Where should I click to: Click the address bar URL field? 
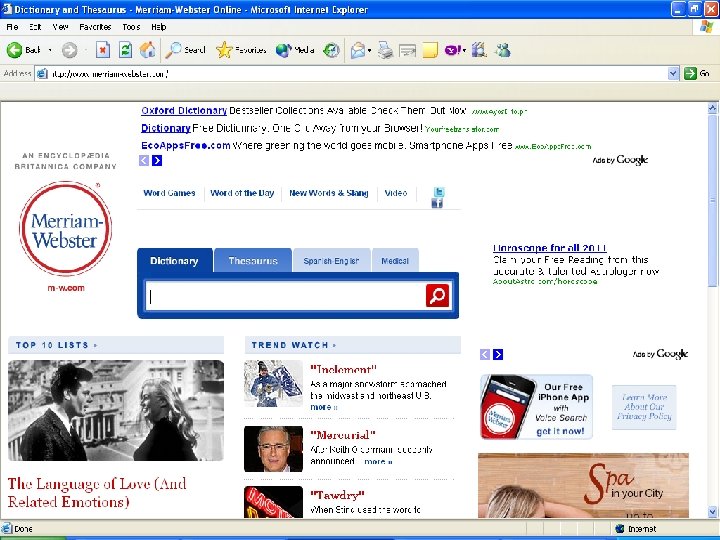[x=351, y=73]
